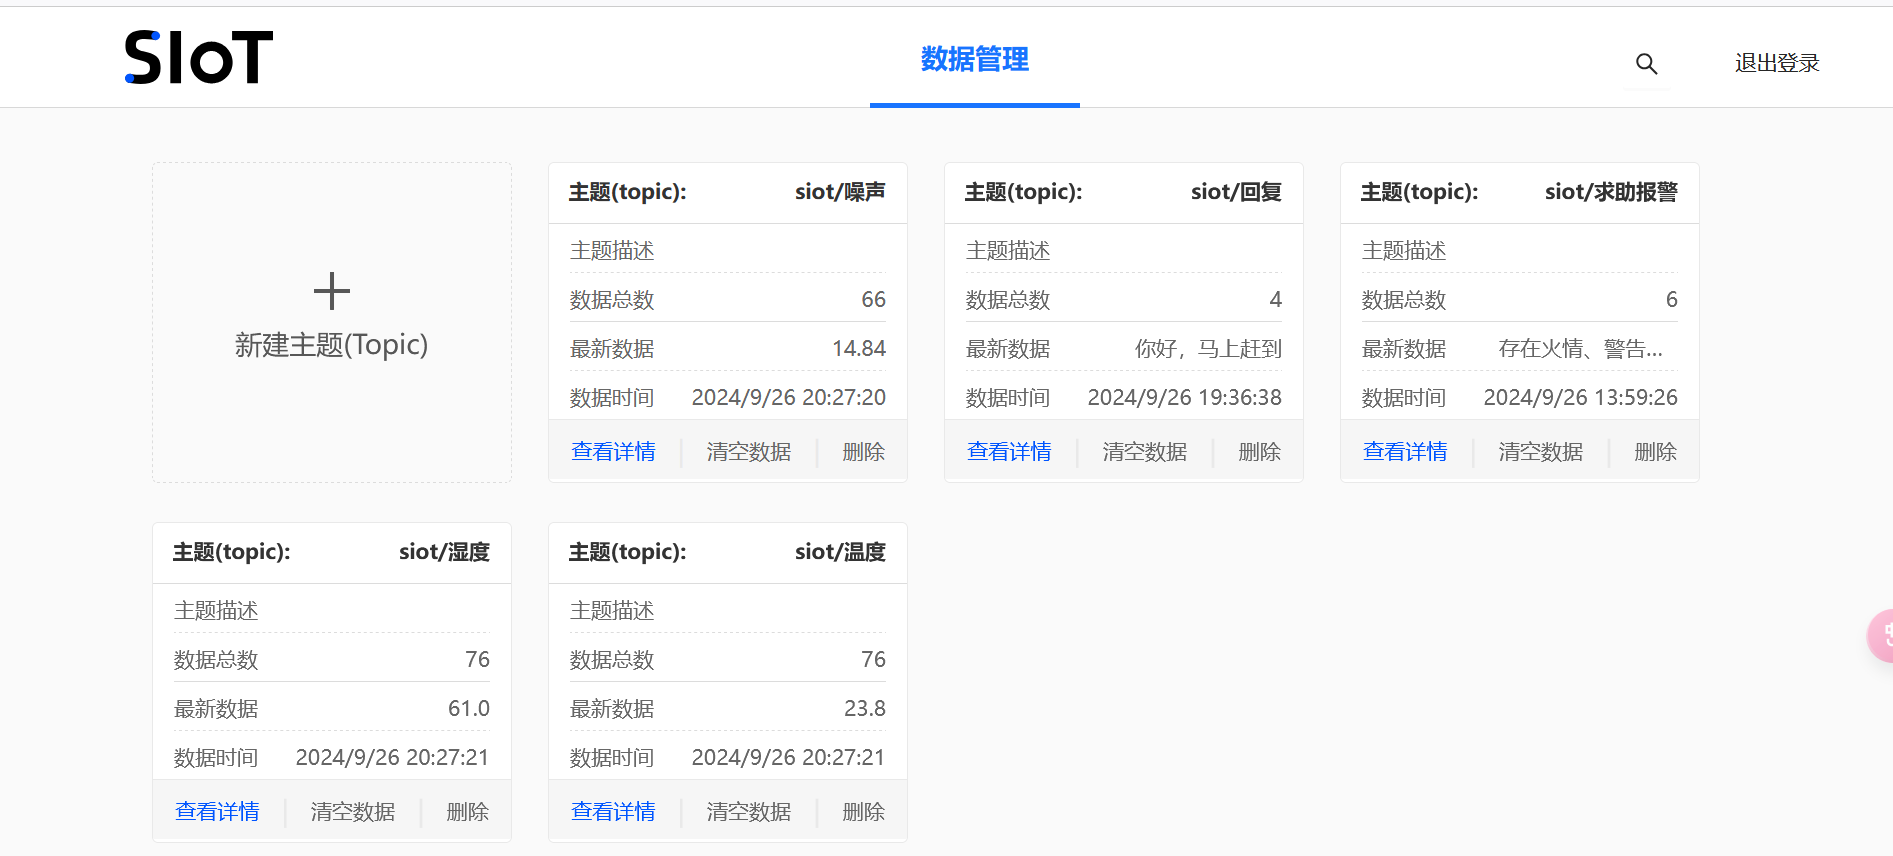Clear data for siot/回复 topic
Screen dimensions: 1893x856
click(x=1145, y=452)
